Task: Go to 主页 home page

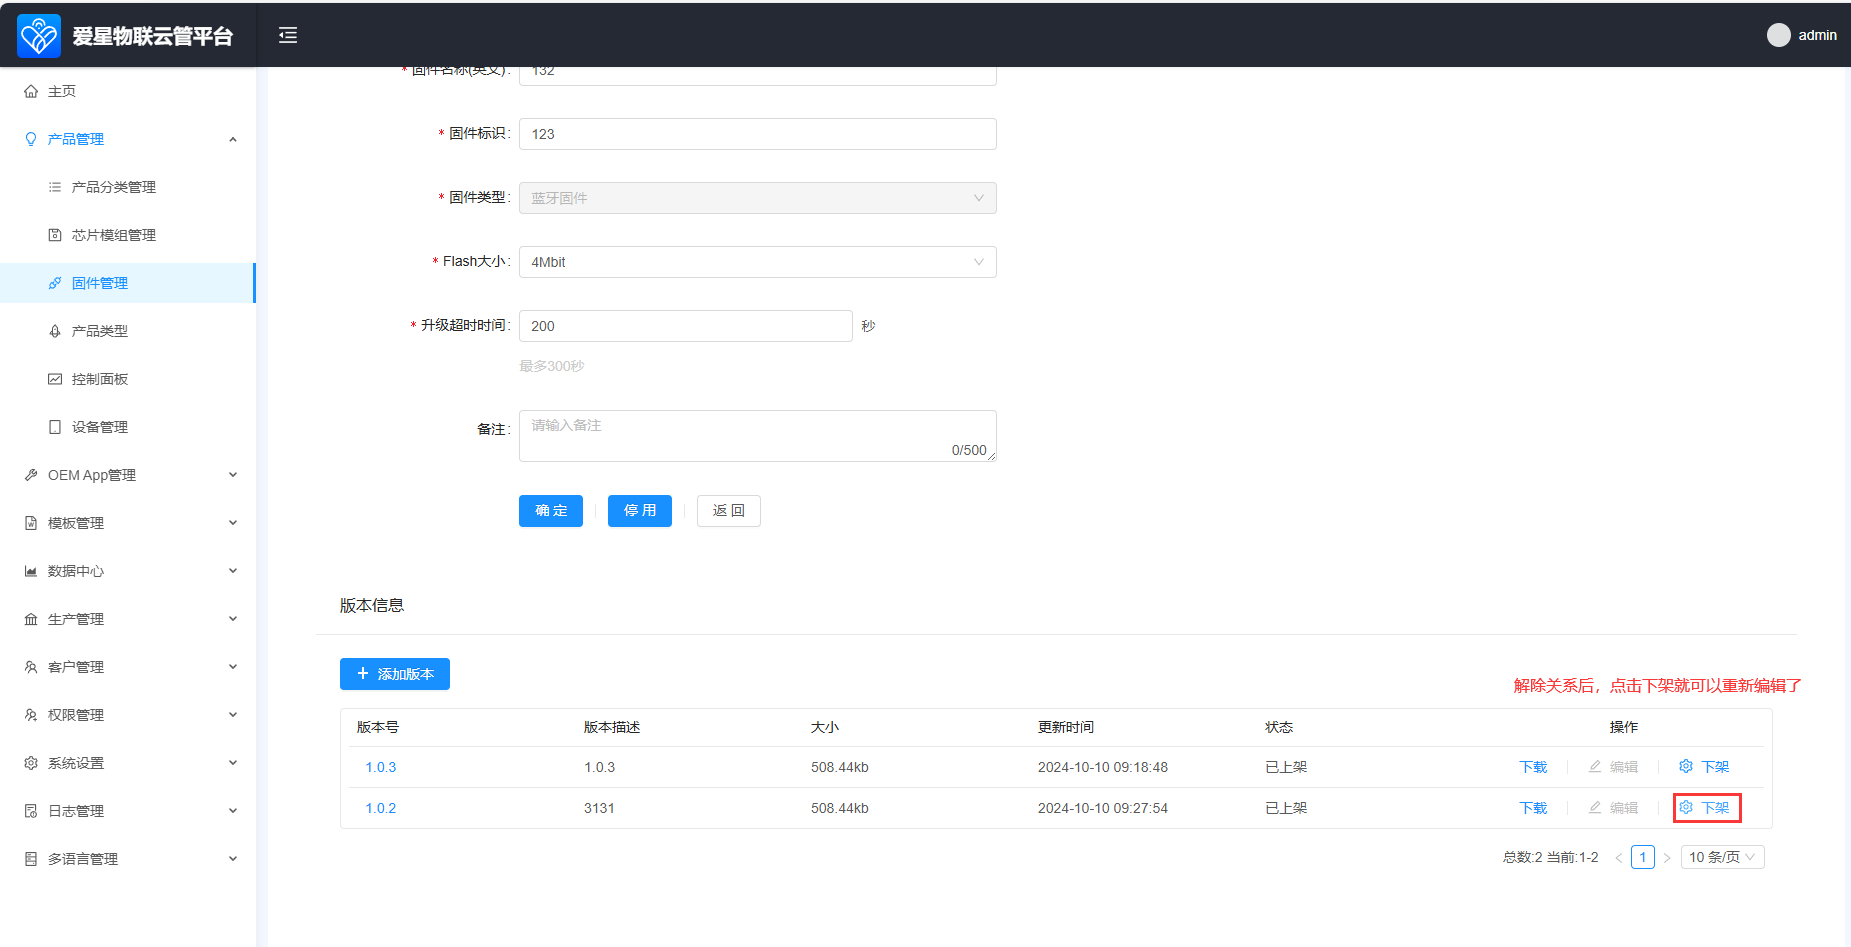Action: click(128, 91)
